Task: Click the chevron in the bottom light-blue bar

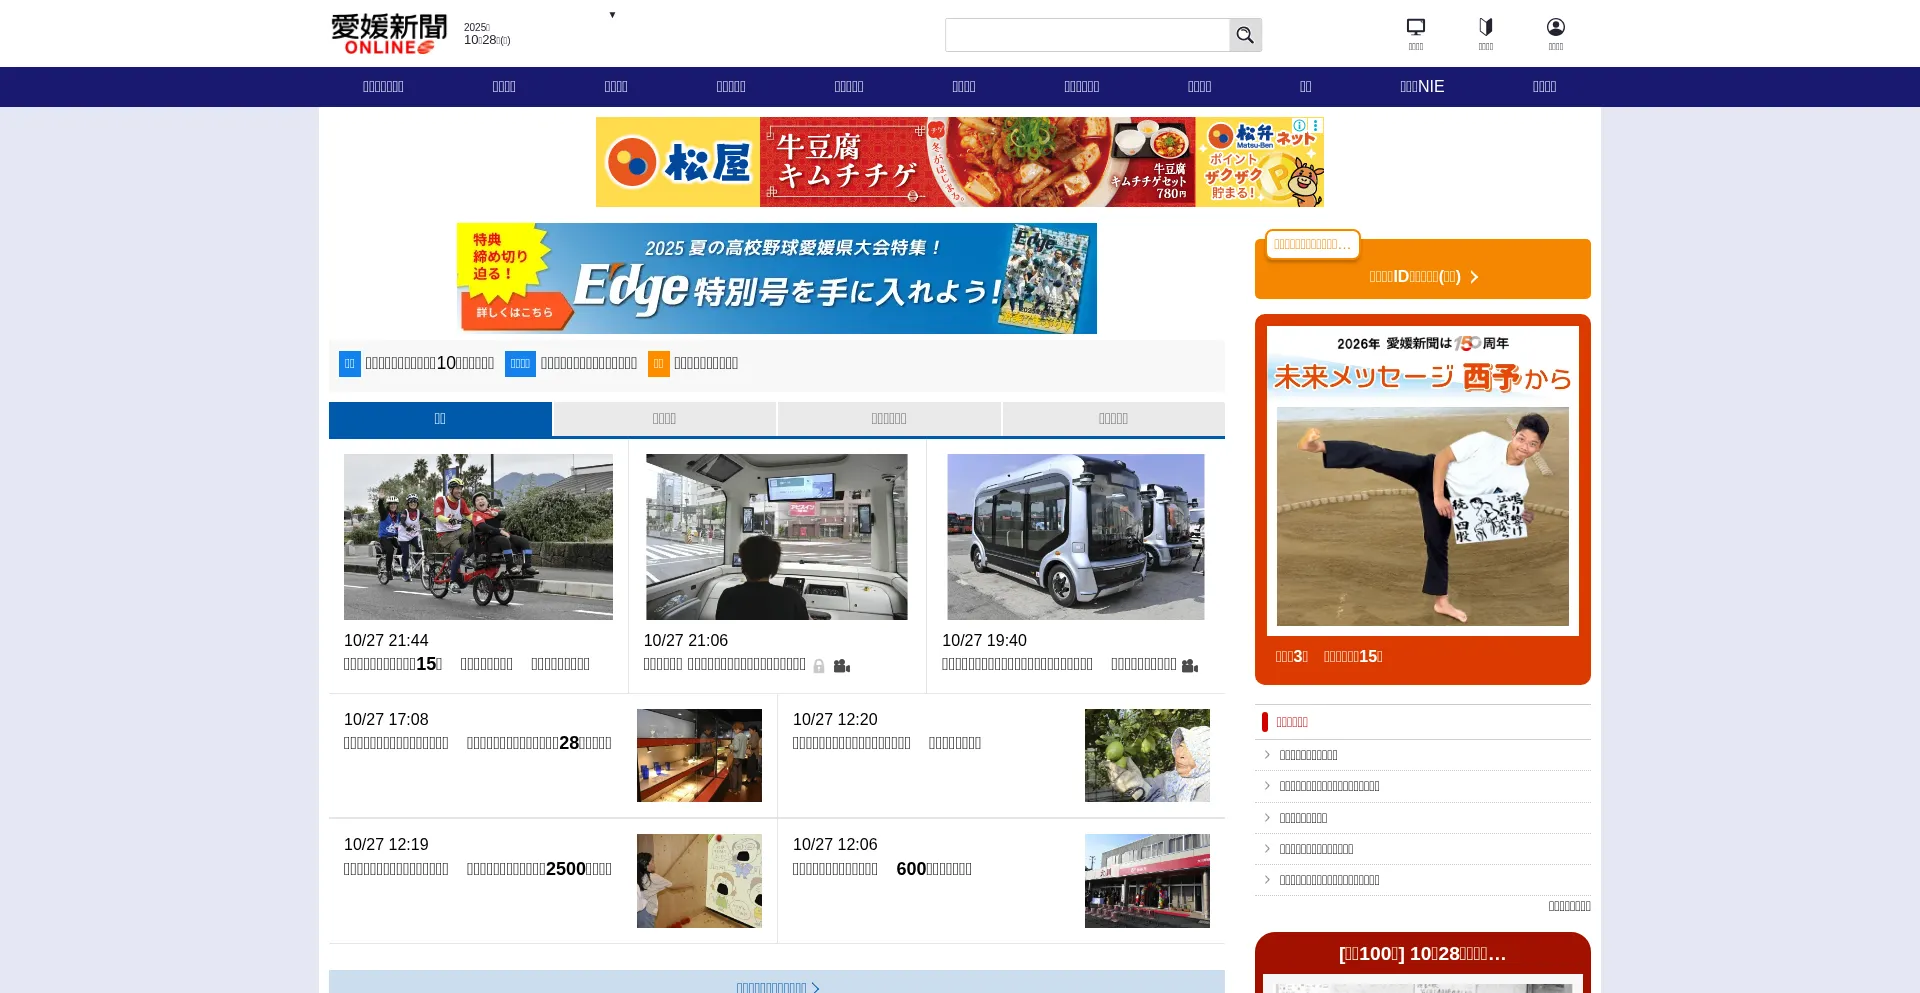Action: tap(816, 987)
